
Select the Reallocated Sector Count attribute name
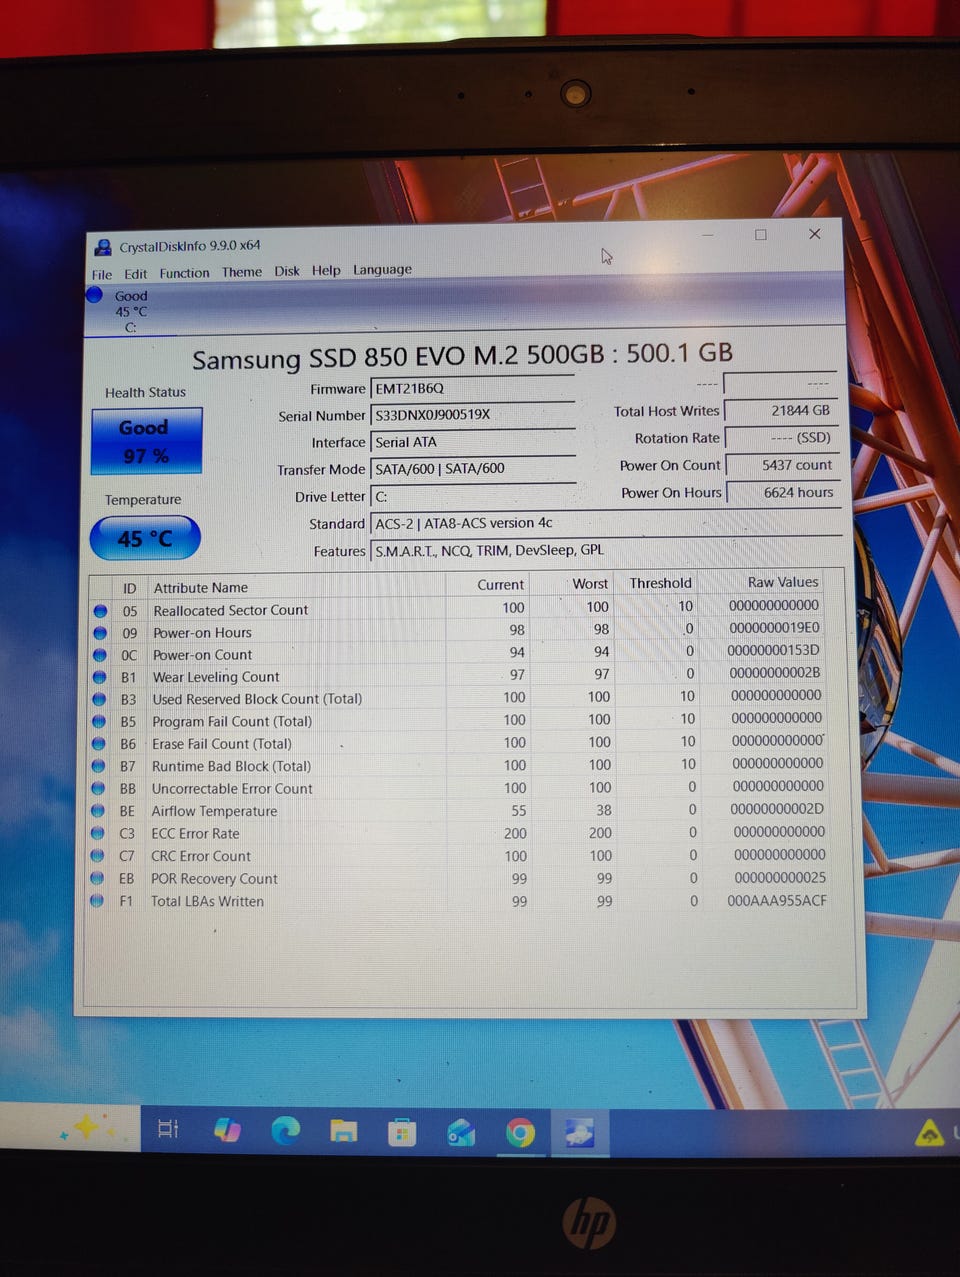(230, 610)
